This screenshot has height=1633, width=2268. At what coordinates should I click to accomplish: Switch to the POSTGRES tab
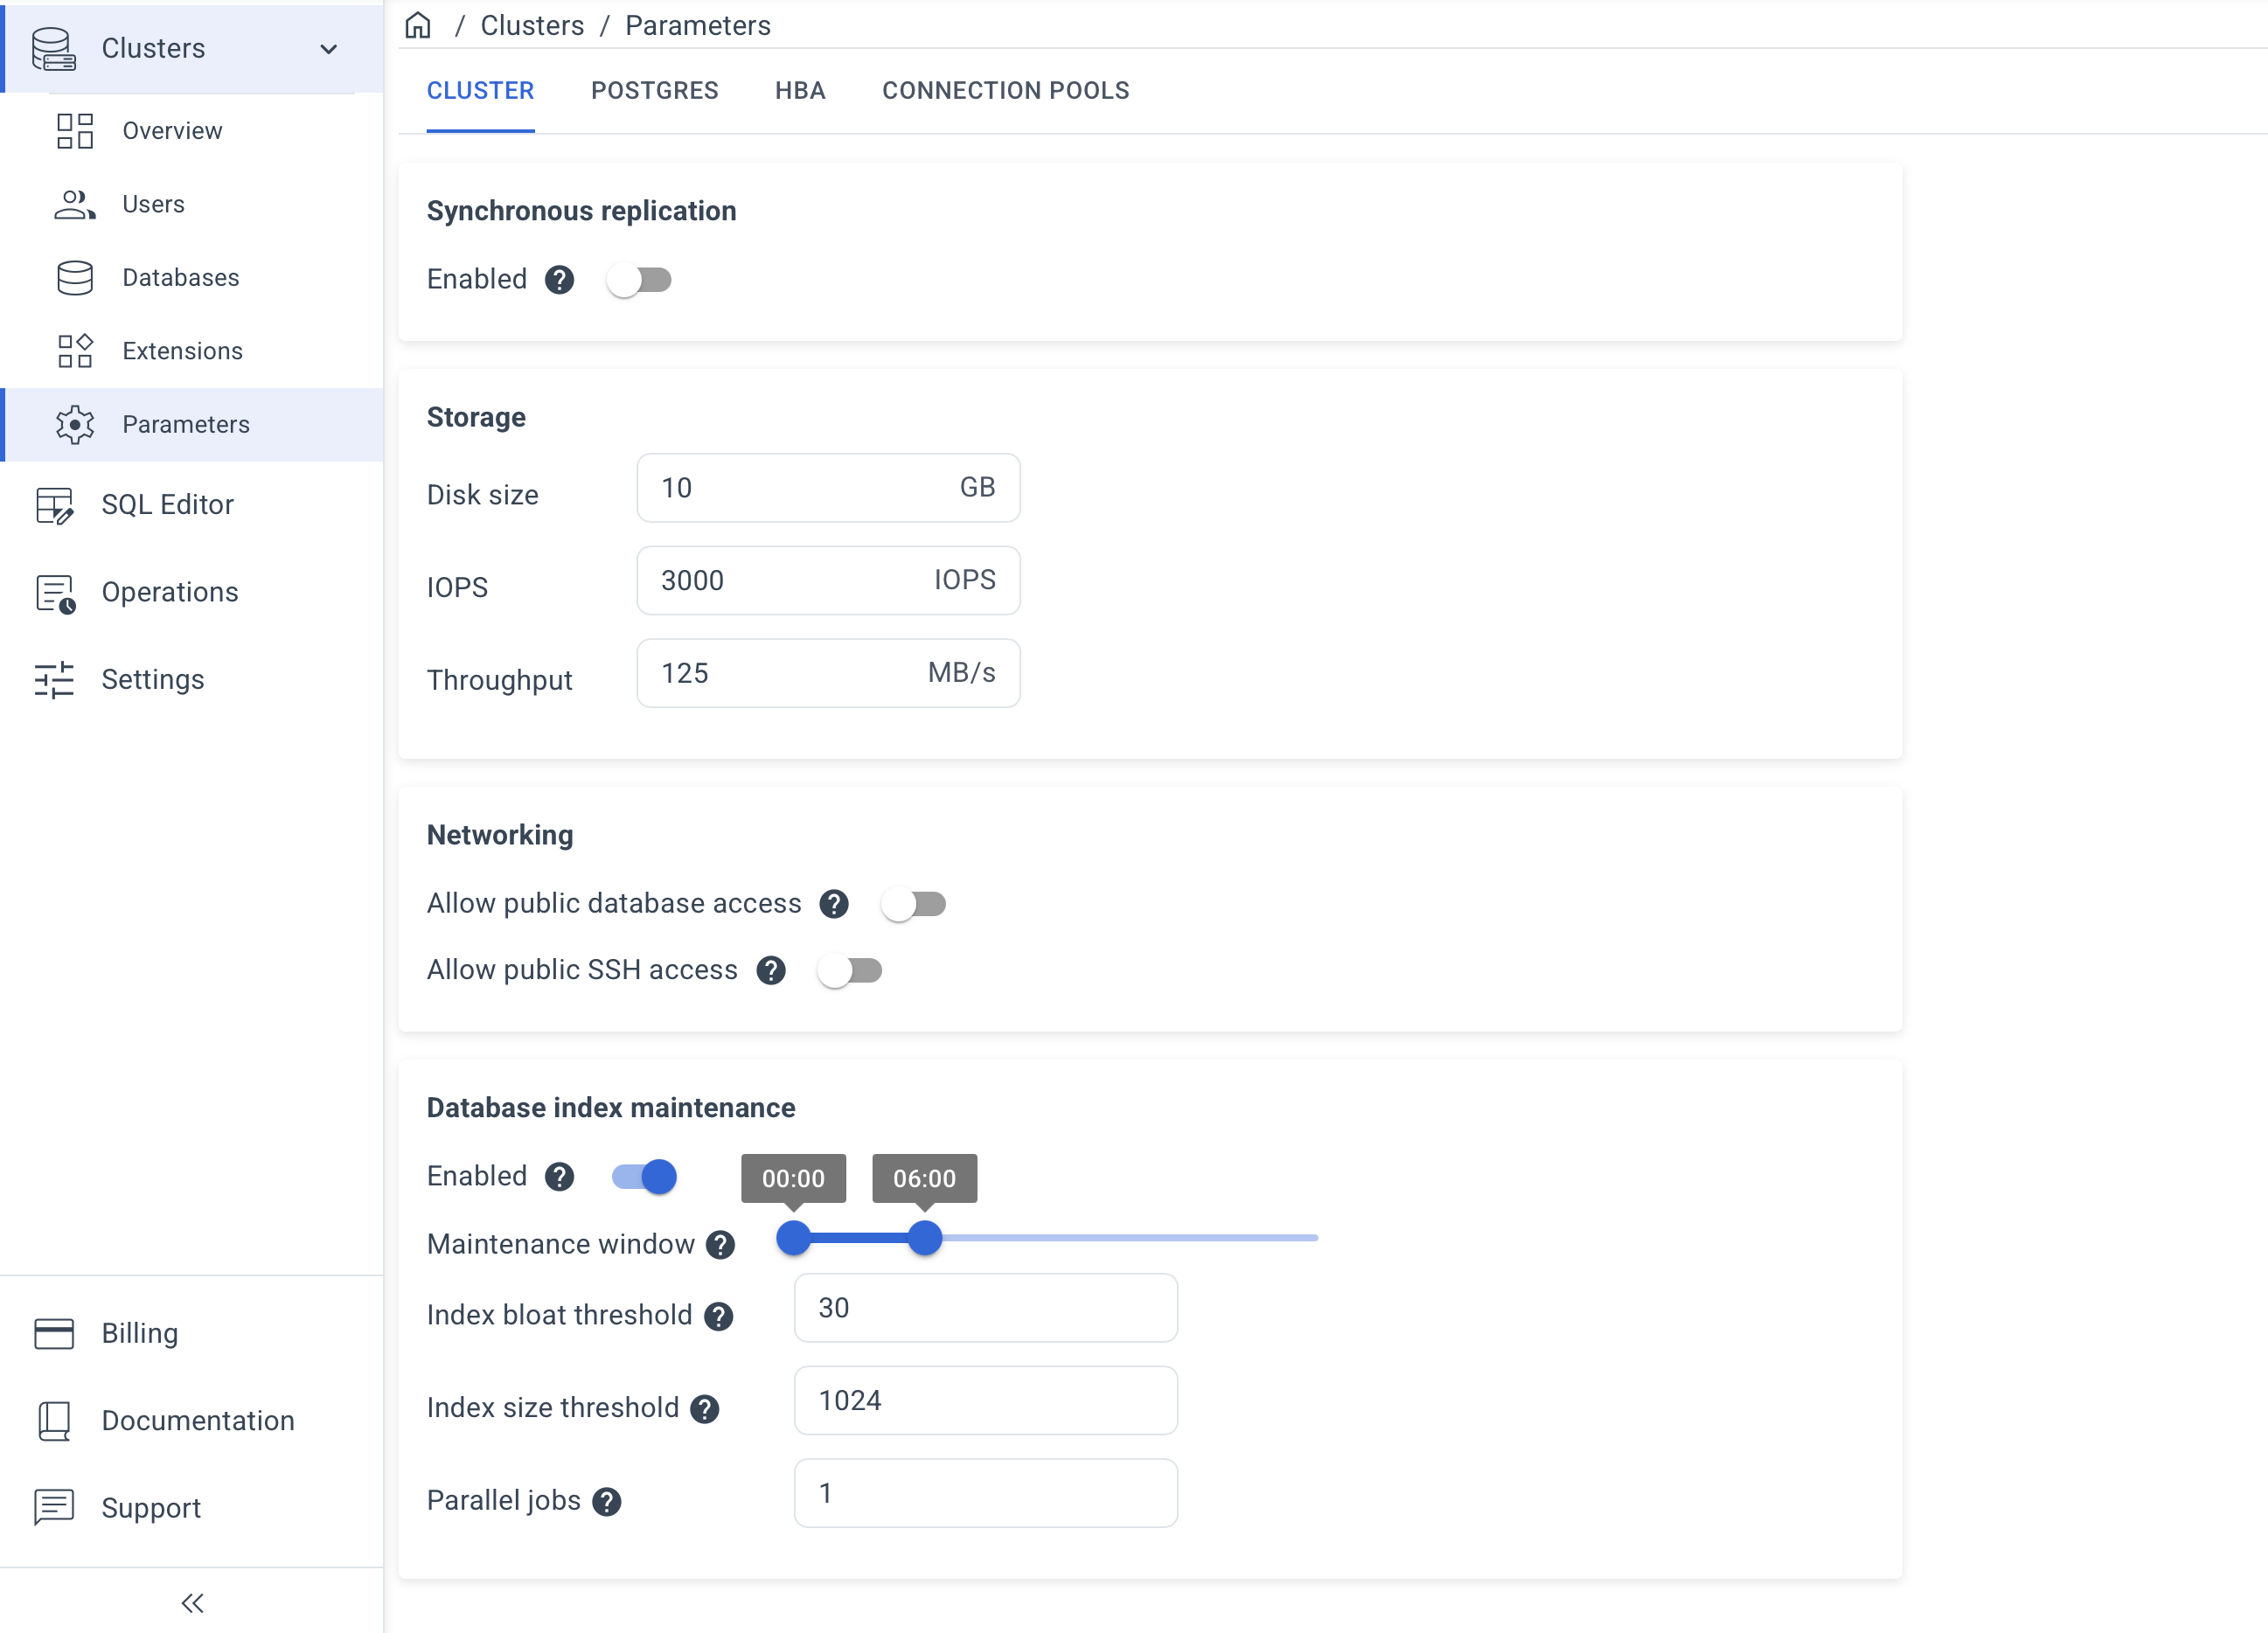click(655, 91)
